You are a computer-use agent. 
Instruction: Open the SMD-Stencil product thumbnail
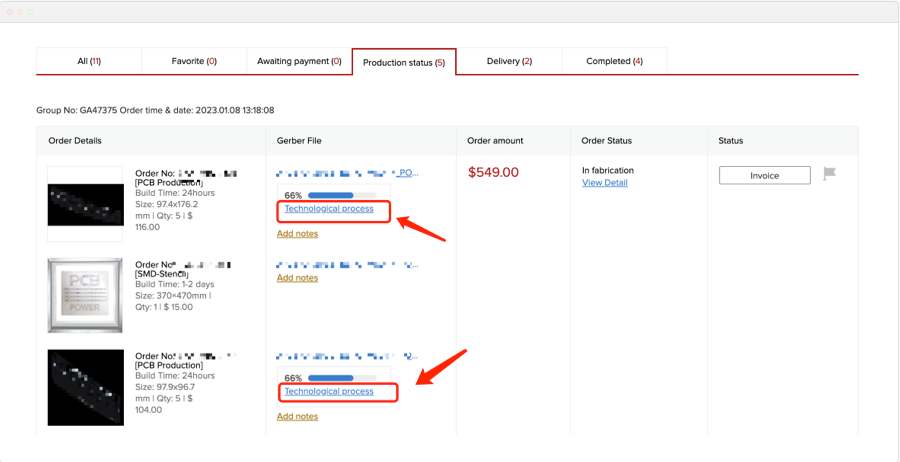click(x=85, y=295)
